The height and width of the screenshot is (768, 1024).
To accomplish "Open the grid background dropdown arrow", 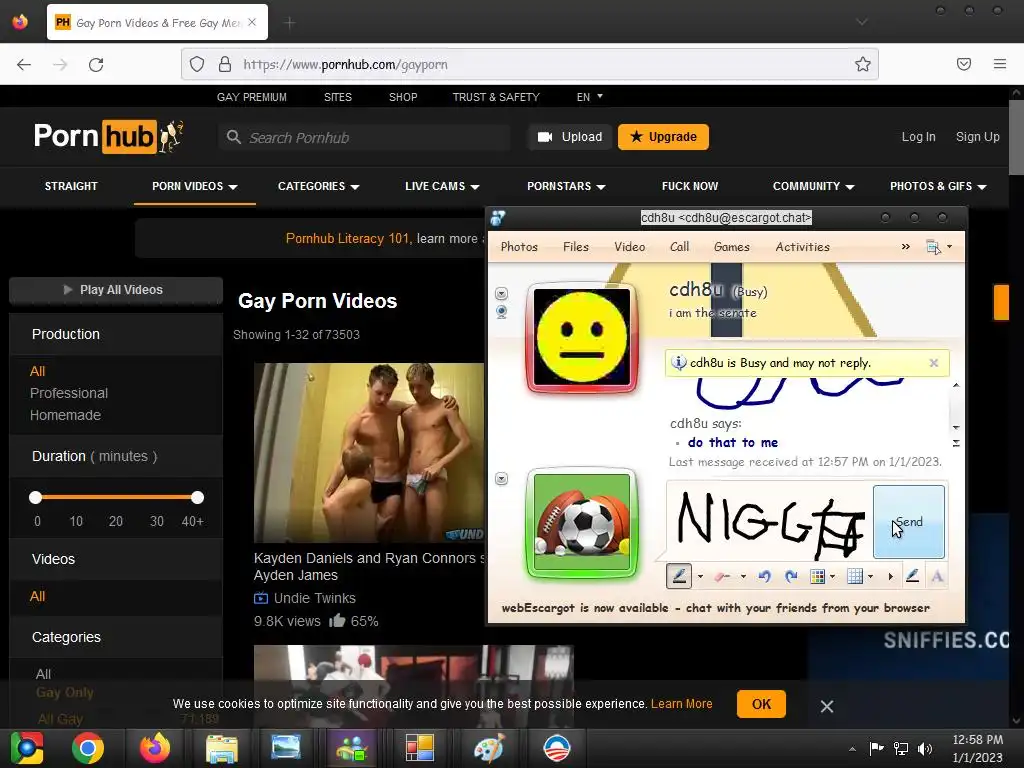I will [x=871, y=577].
